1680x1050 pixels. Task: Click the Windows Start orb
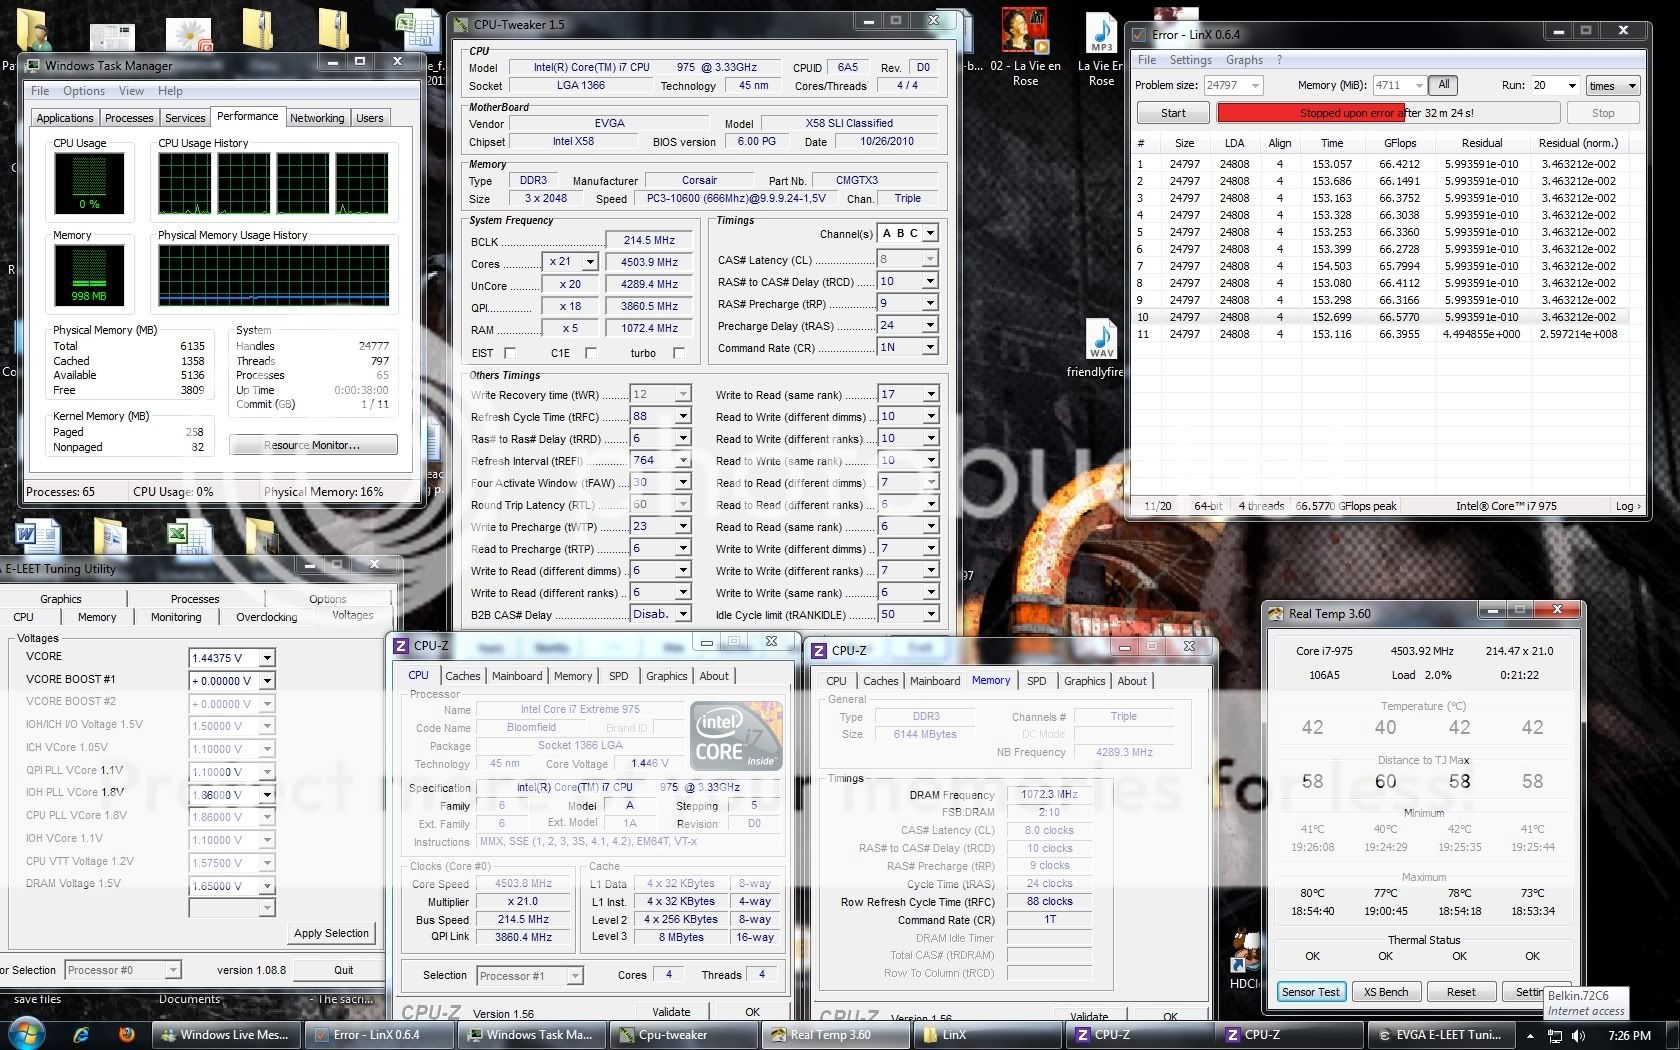click(x=27, y=1034)
